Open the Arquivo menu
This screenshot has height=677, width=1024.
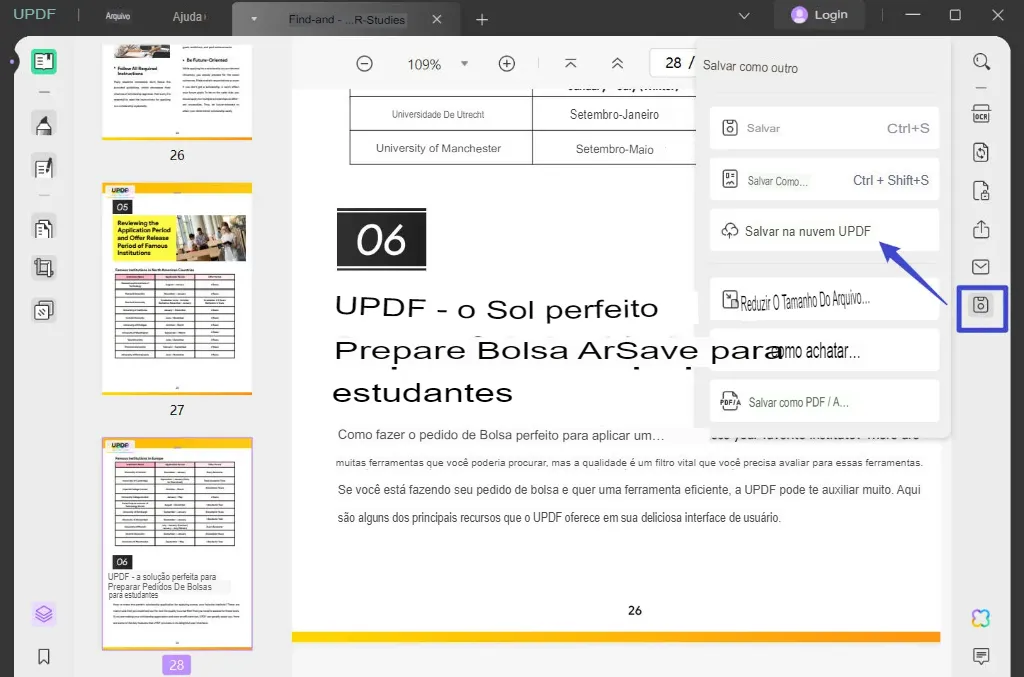pyautogui.click(x=118, y=16)
